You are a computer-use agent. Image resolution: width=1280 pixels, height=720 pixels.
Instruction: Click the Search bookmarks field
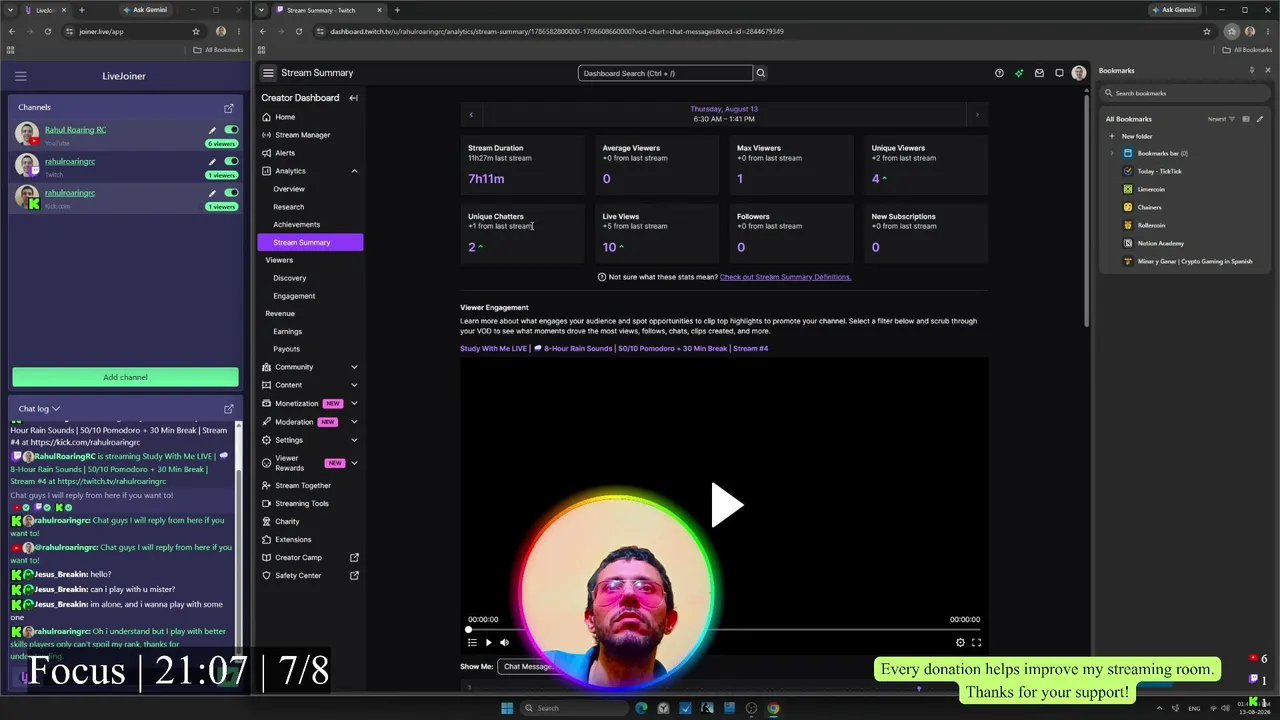[1185, 93]
